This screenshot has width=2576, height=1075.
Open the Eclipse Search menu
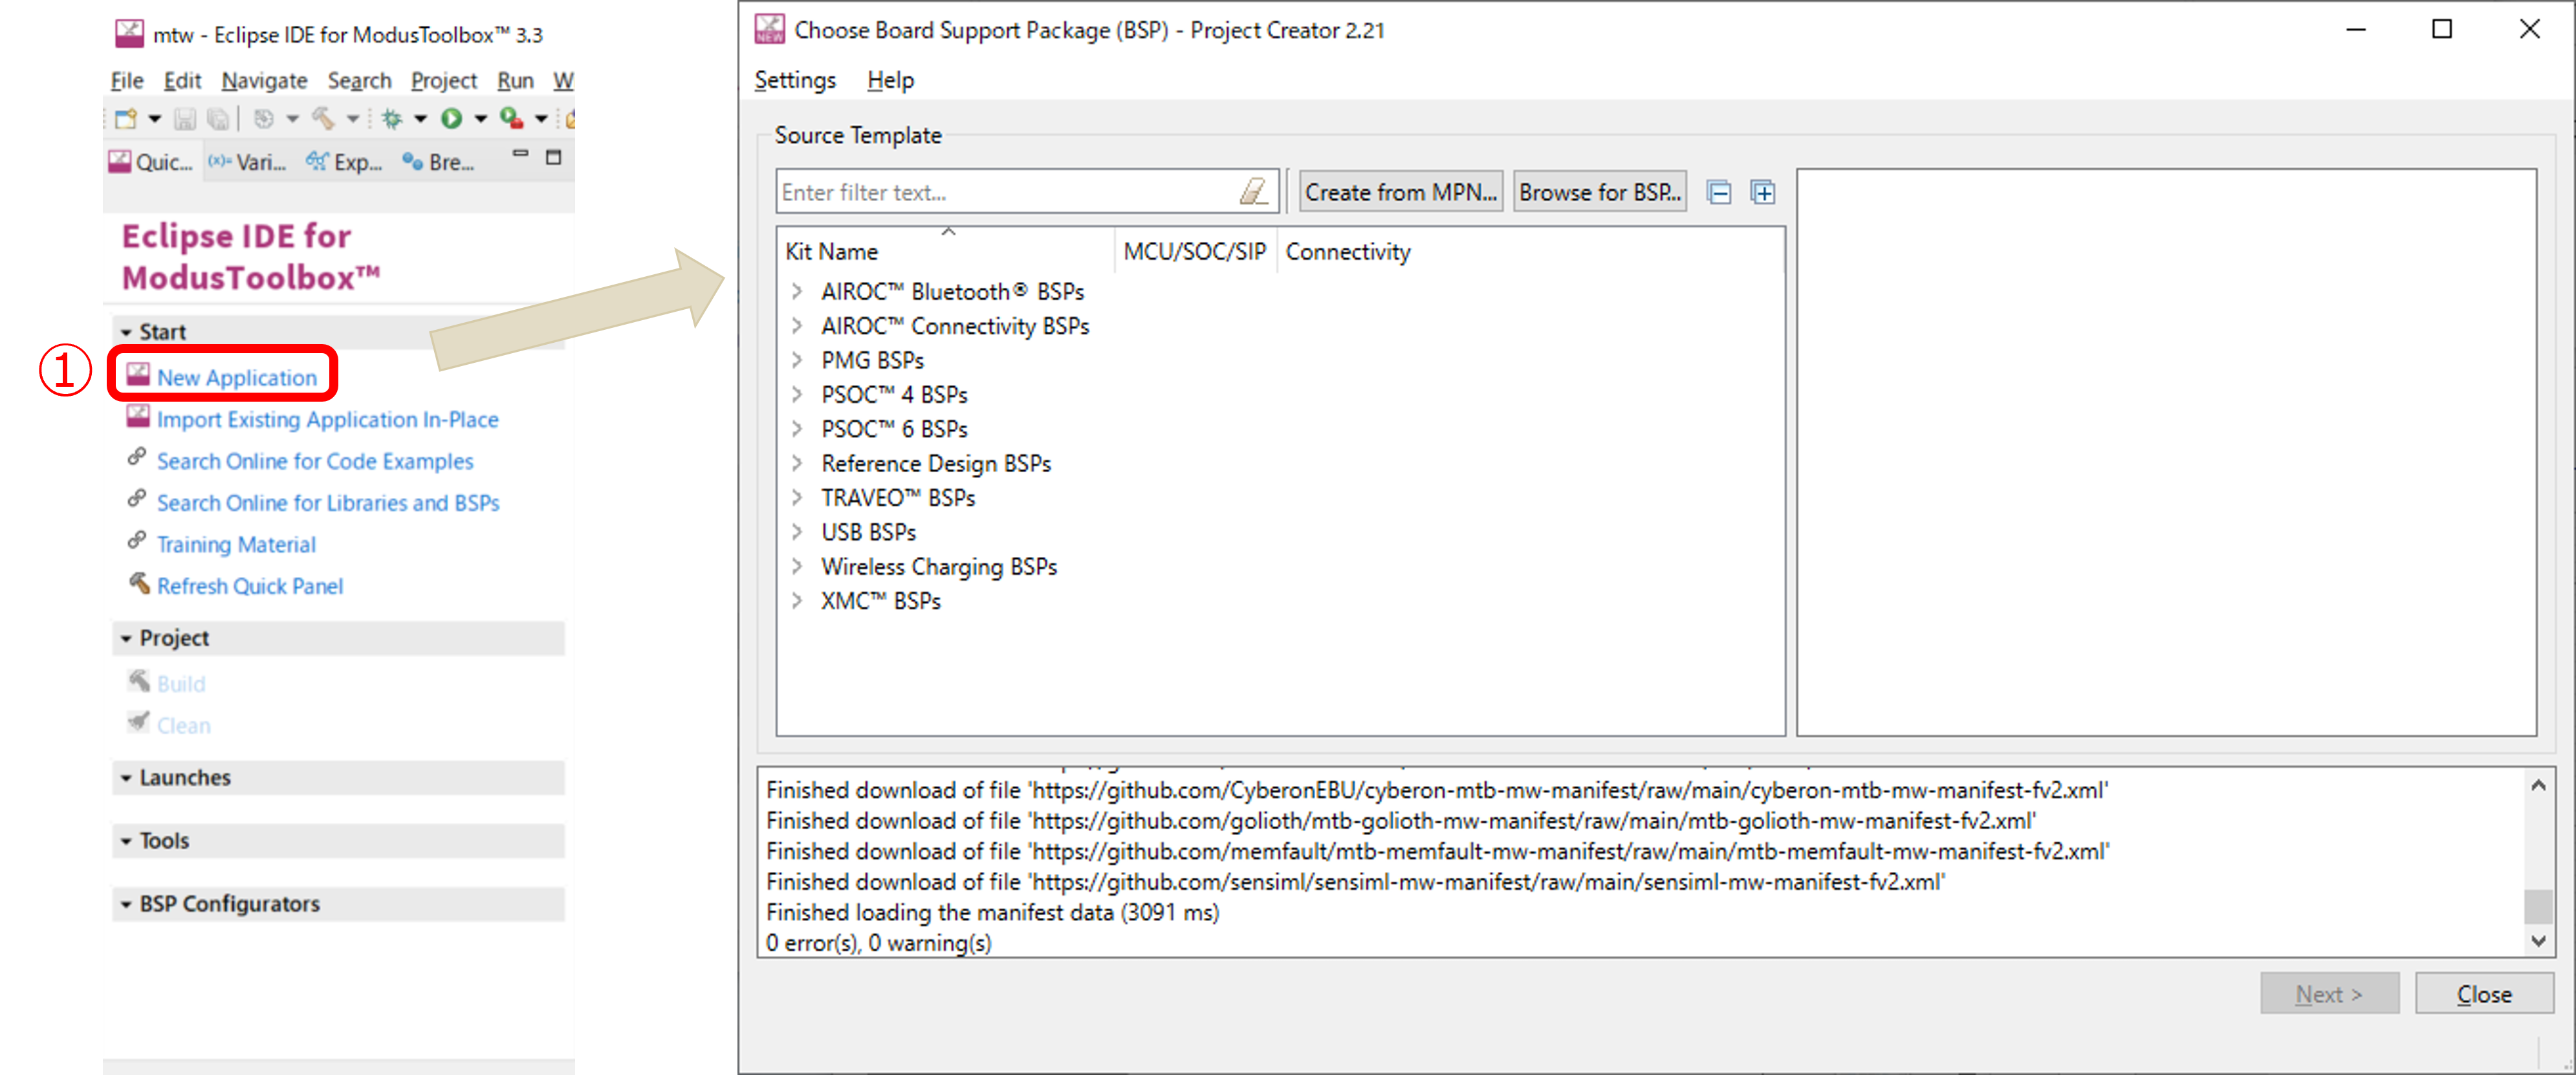(x=359, y=80)
